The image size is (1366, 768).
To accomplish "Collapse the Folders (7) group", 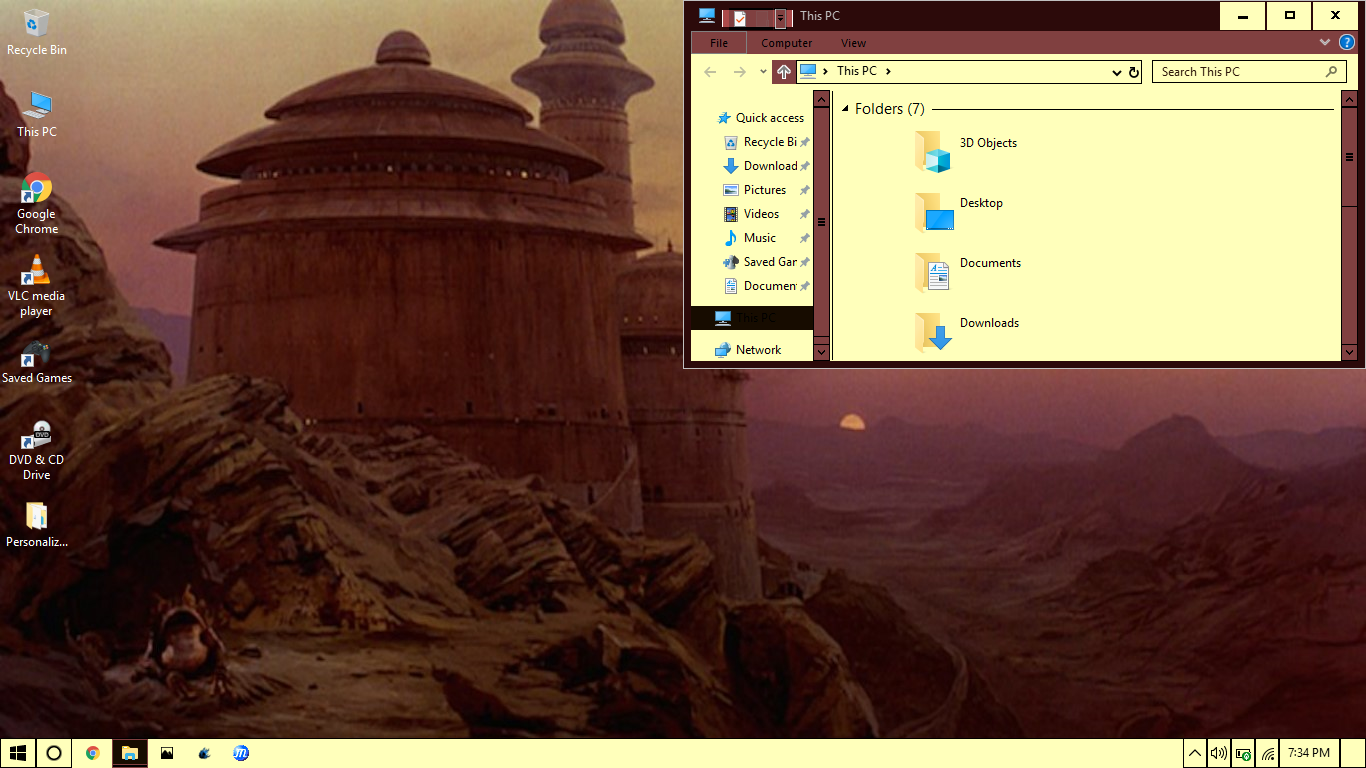I will point(846,109).
